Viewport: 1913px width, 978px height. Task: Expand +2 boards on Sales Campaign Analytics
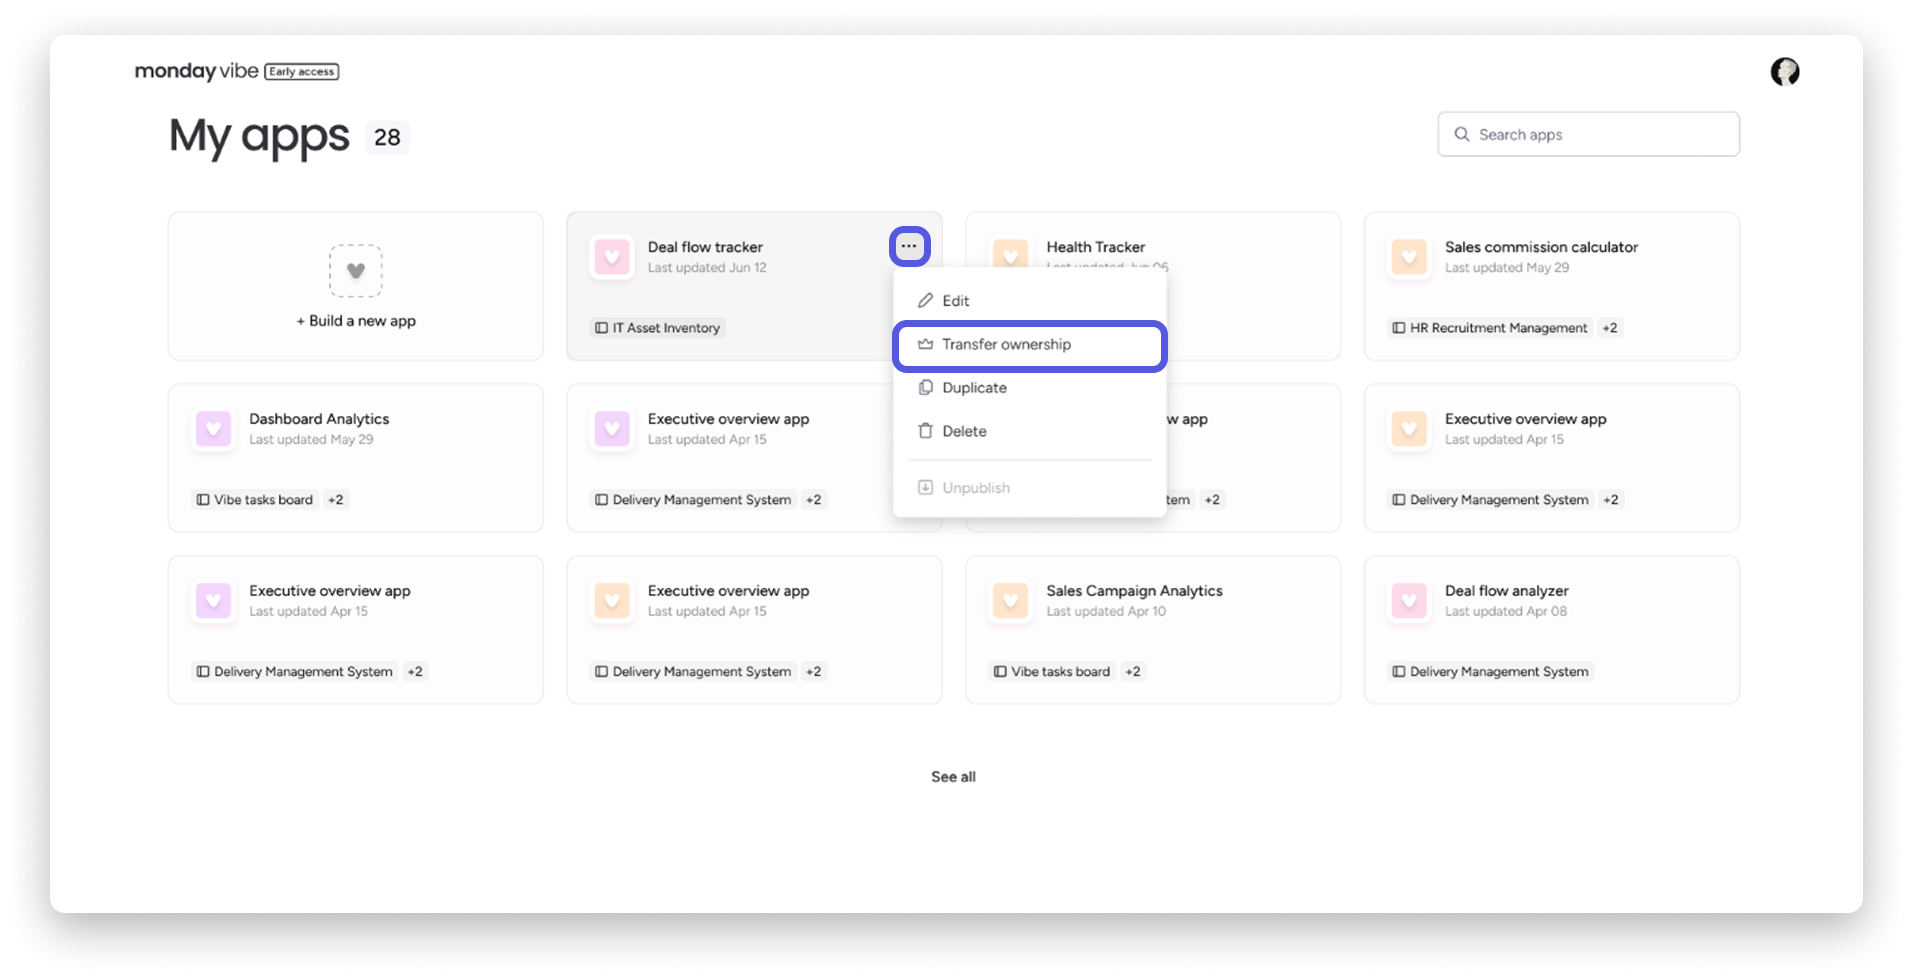1133,672
